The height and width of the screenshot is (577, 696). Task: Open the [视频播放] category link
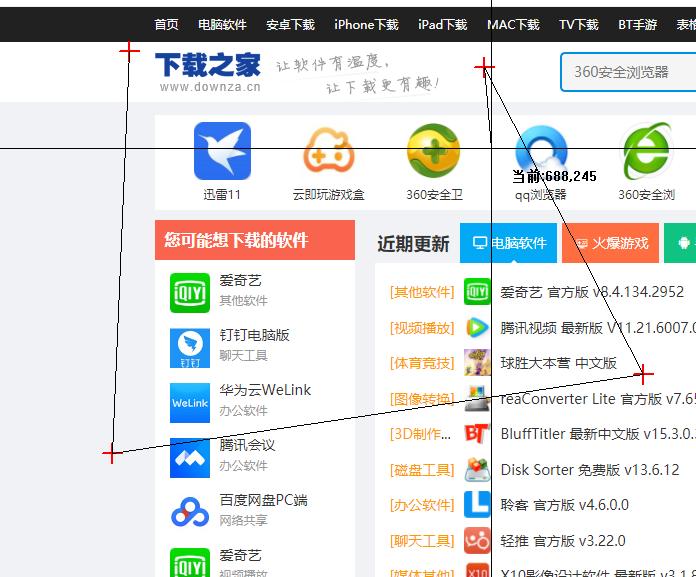(422, 328)
